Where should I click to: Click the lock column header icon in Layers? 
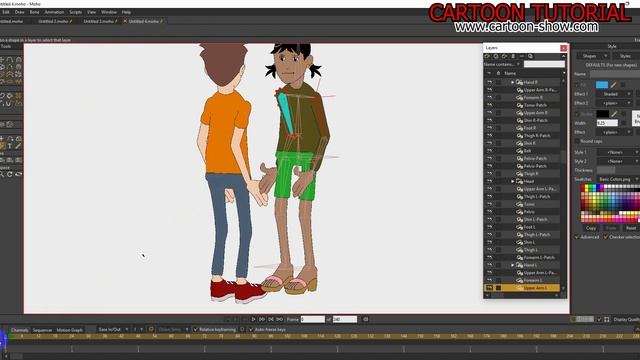[x=498, y=73]
